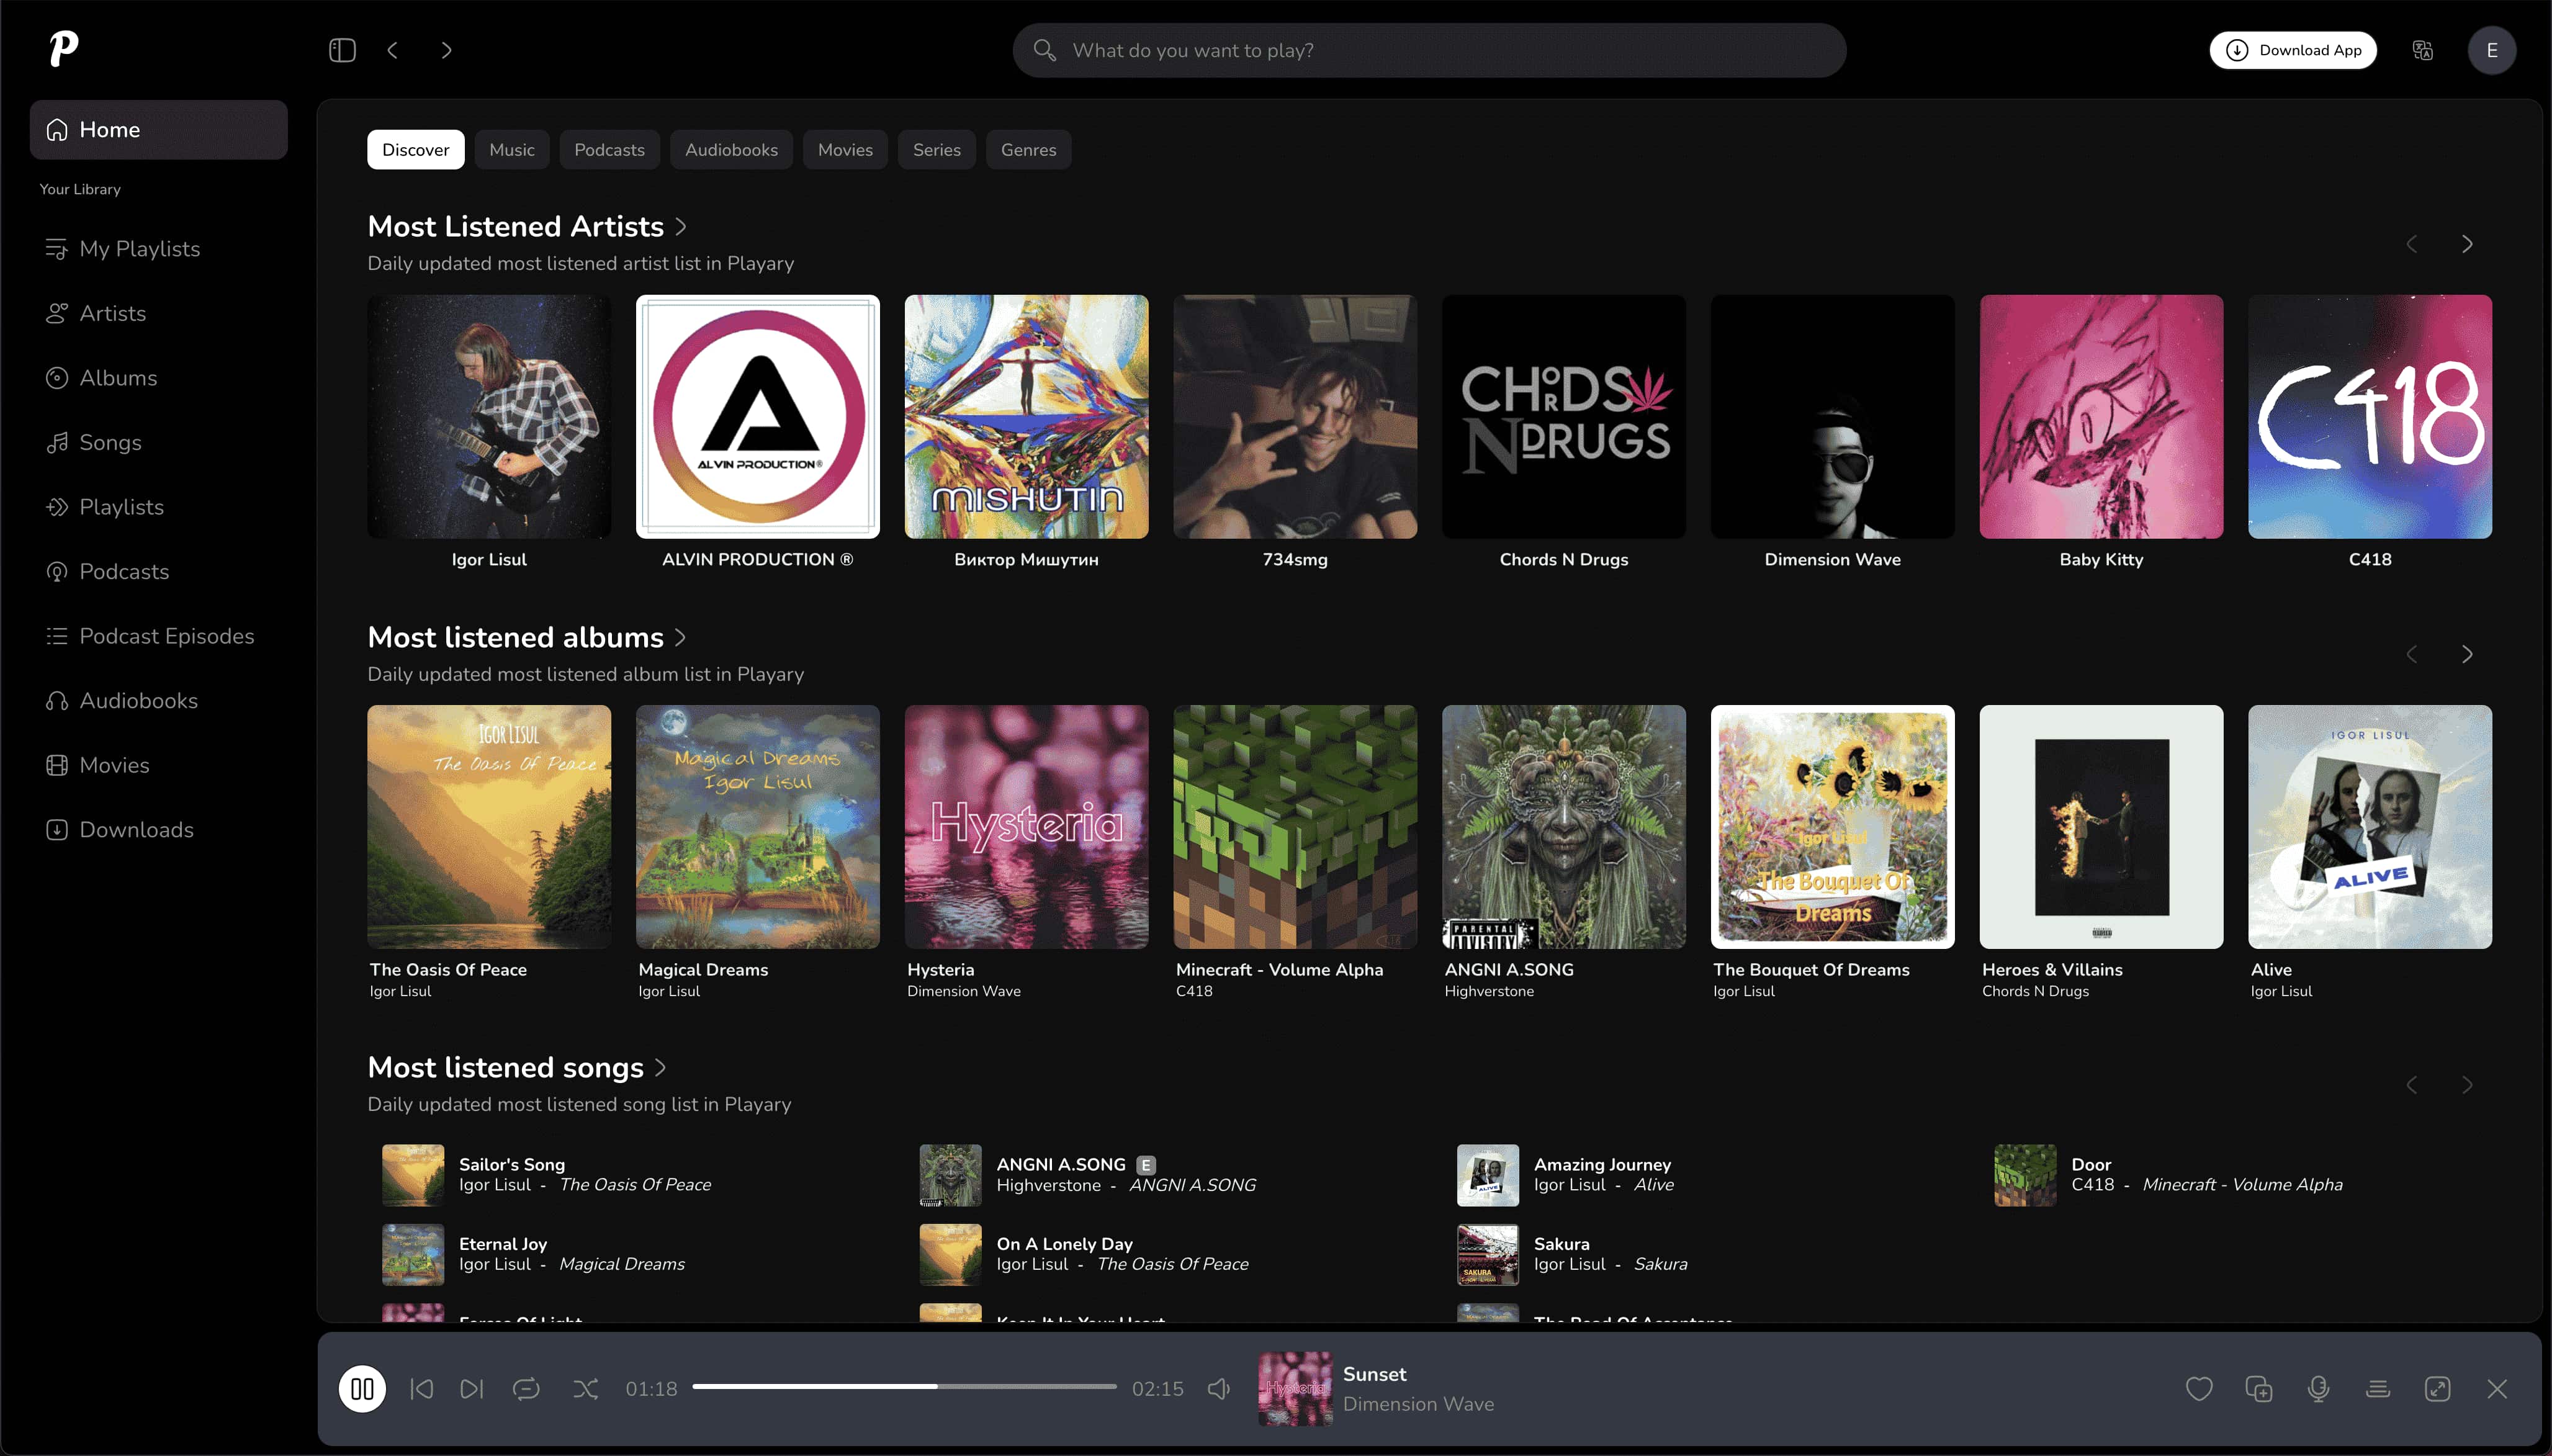Screen dimensions: 2552x1456
Task: Play Door by C418
Action: coord(2091,1164)
